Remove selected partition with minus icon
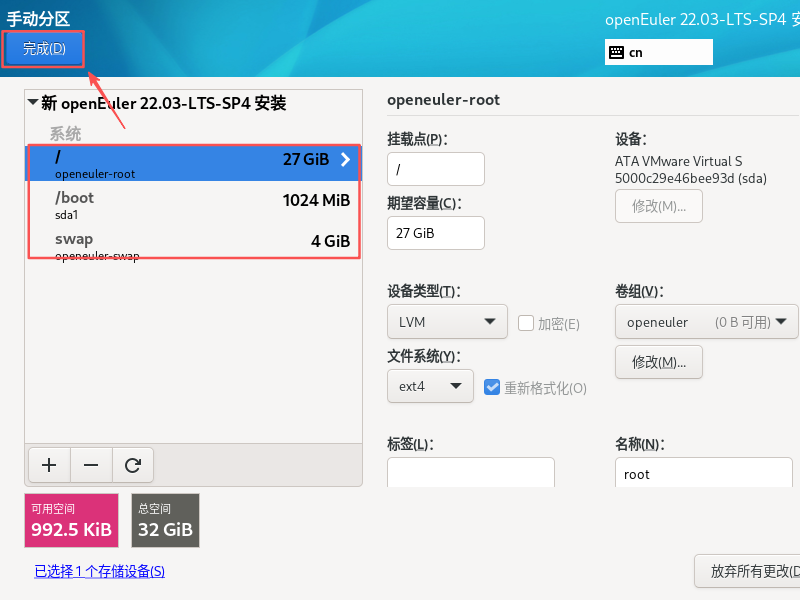800x600 pixels. click(x=91, y=465)
